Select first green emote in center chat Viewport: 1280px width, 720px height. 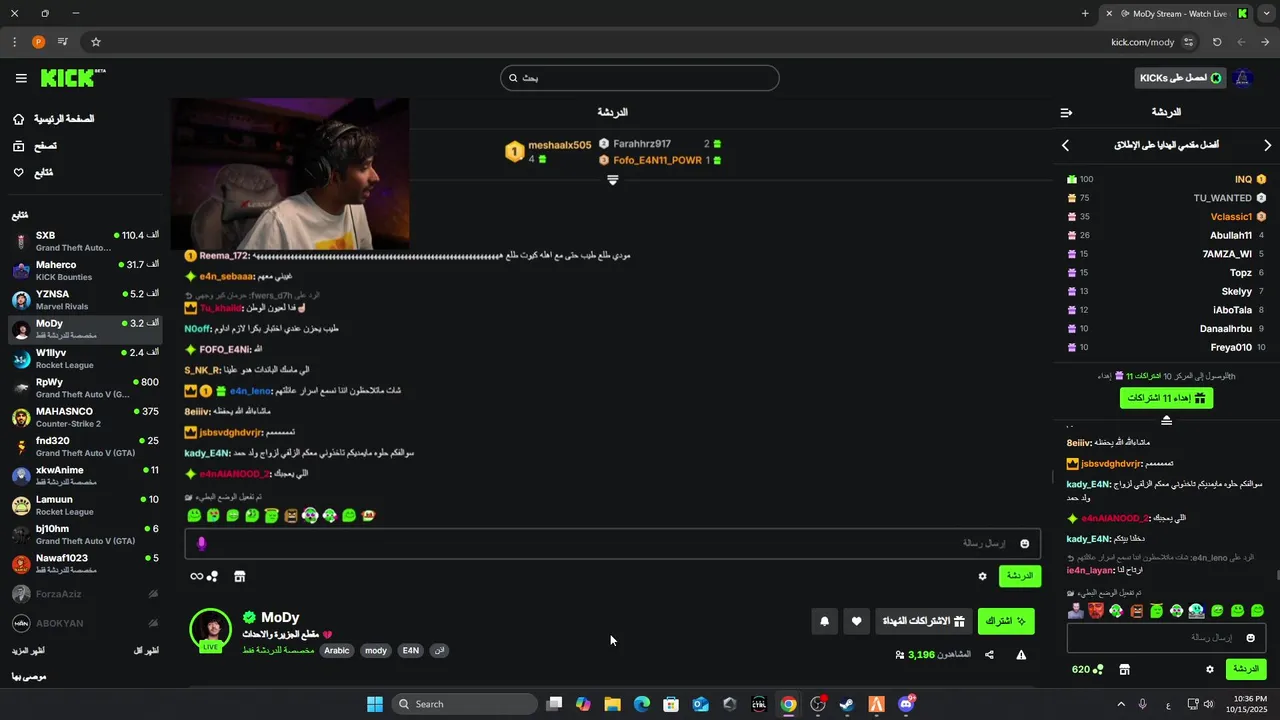tap(194, 516)
